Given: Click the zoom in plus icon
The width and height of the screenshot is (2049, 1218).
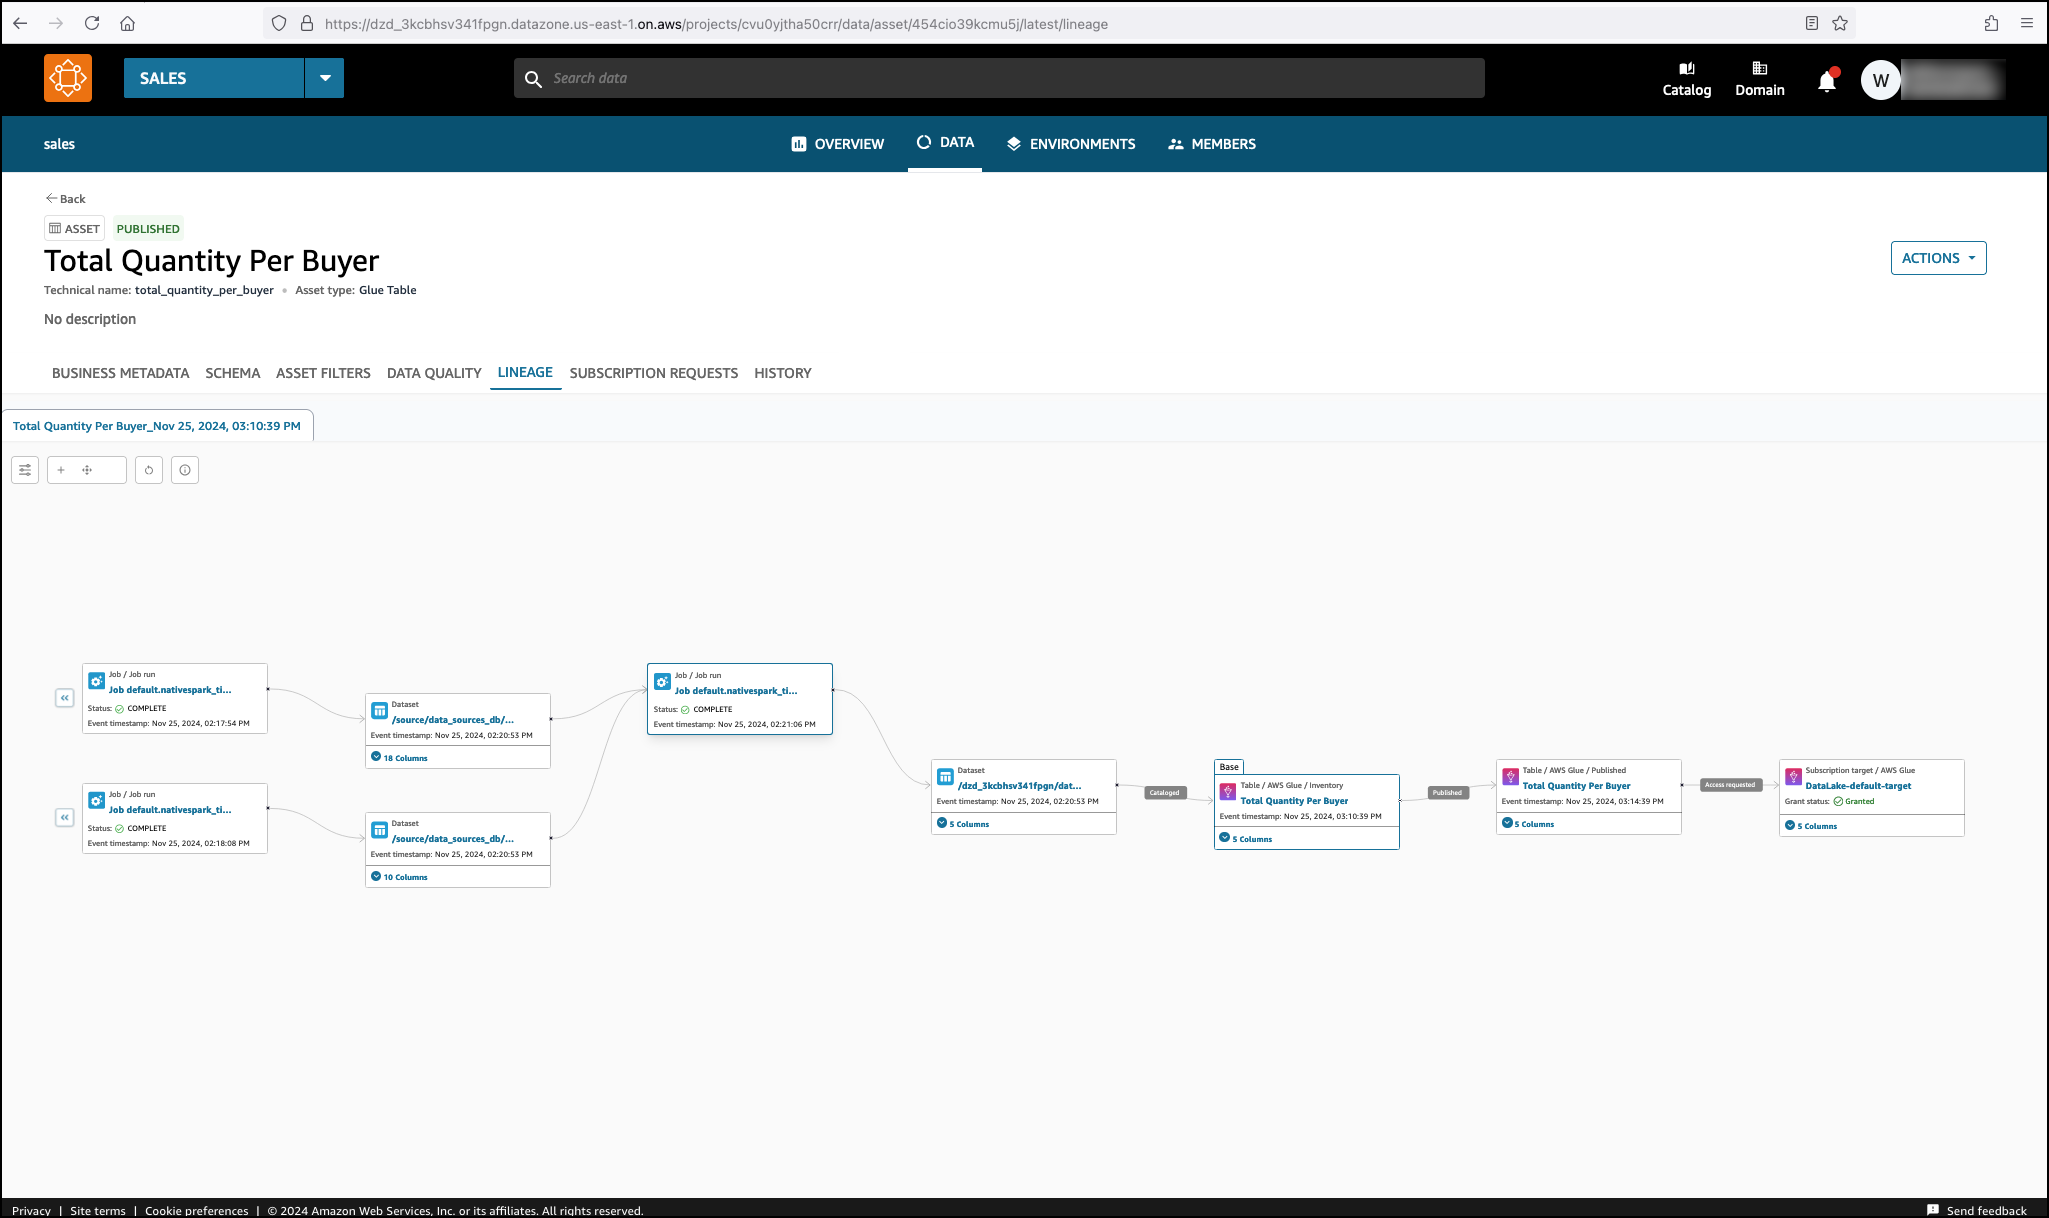Looking at the screenshot, I should coord(61,470).
